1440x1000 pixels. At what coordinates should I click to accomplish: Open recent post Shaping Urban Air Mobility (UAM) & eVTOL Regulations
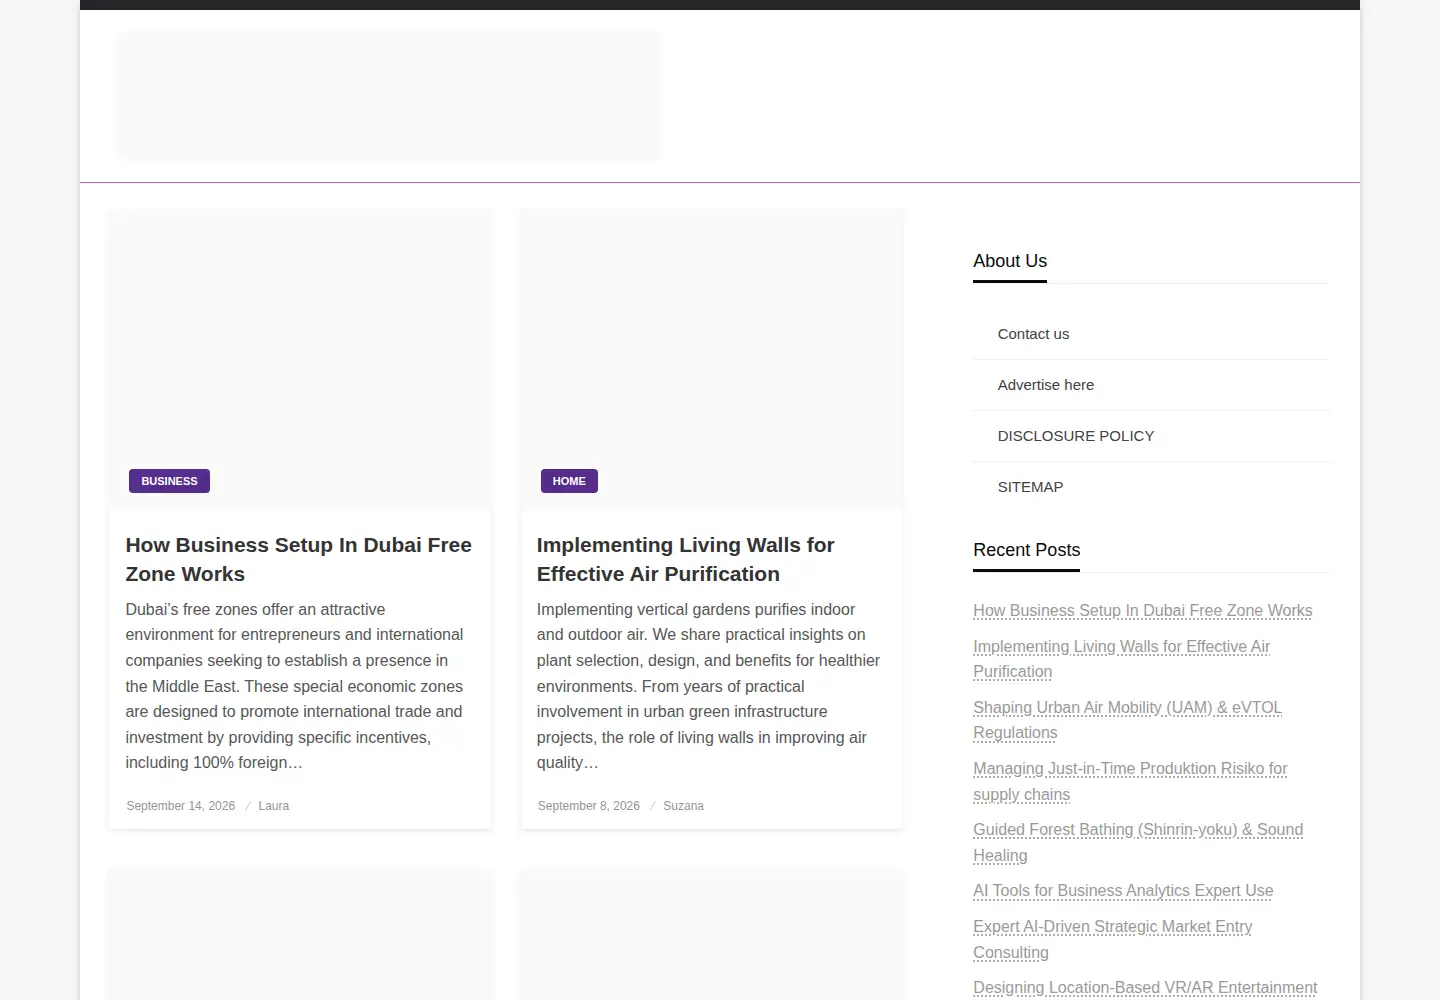[1127, 720]
